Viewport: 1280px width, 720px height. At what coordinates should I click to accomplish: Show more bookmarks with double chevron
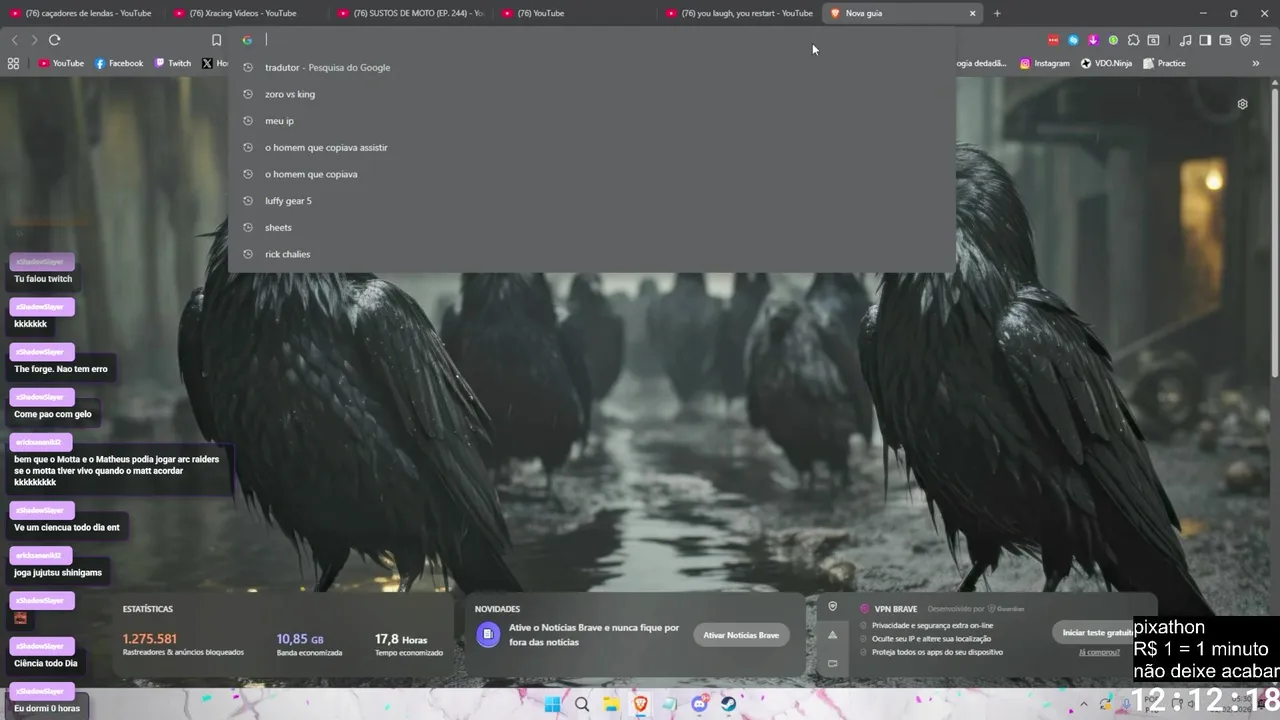(x=1256, y=63)
